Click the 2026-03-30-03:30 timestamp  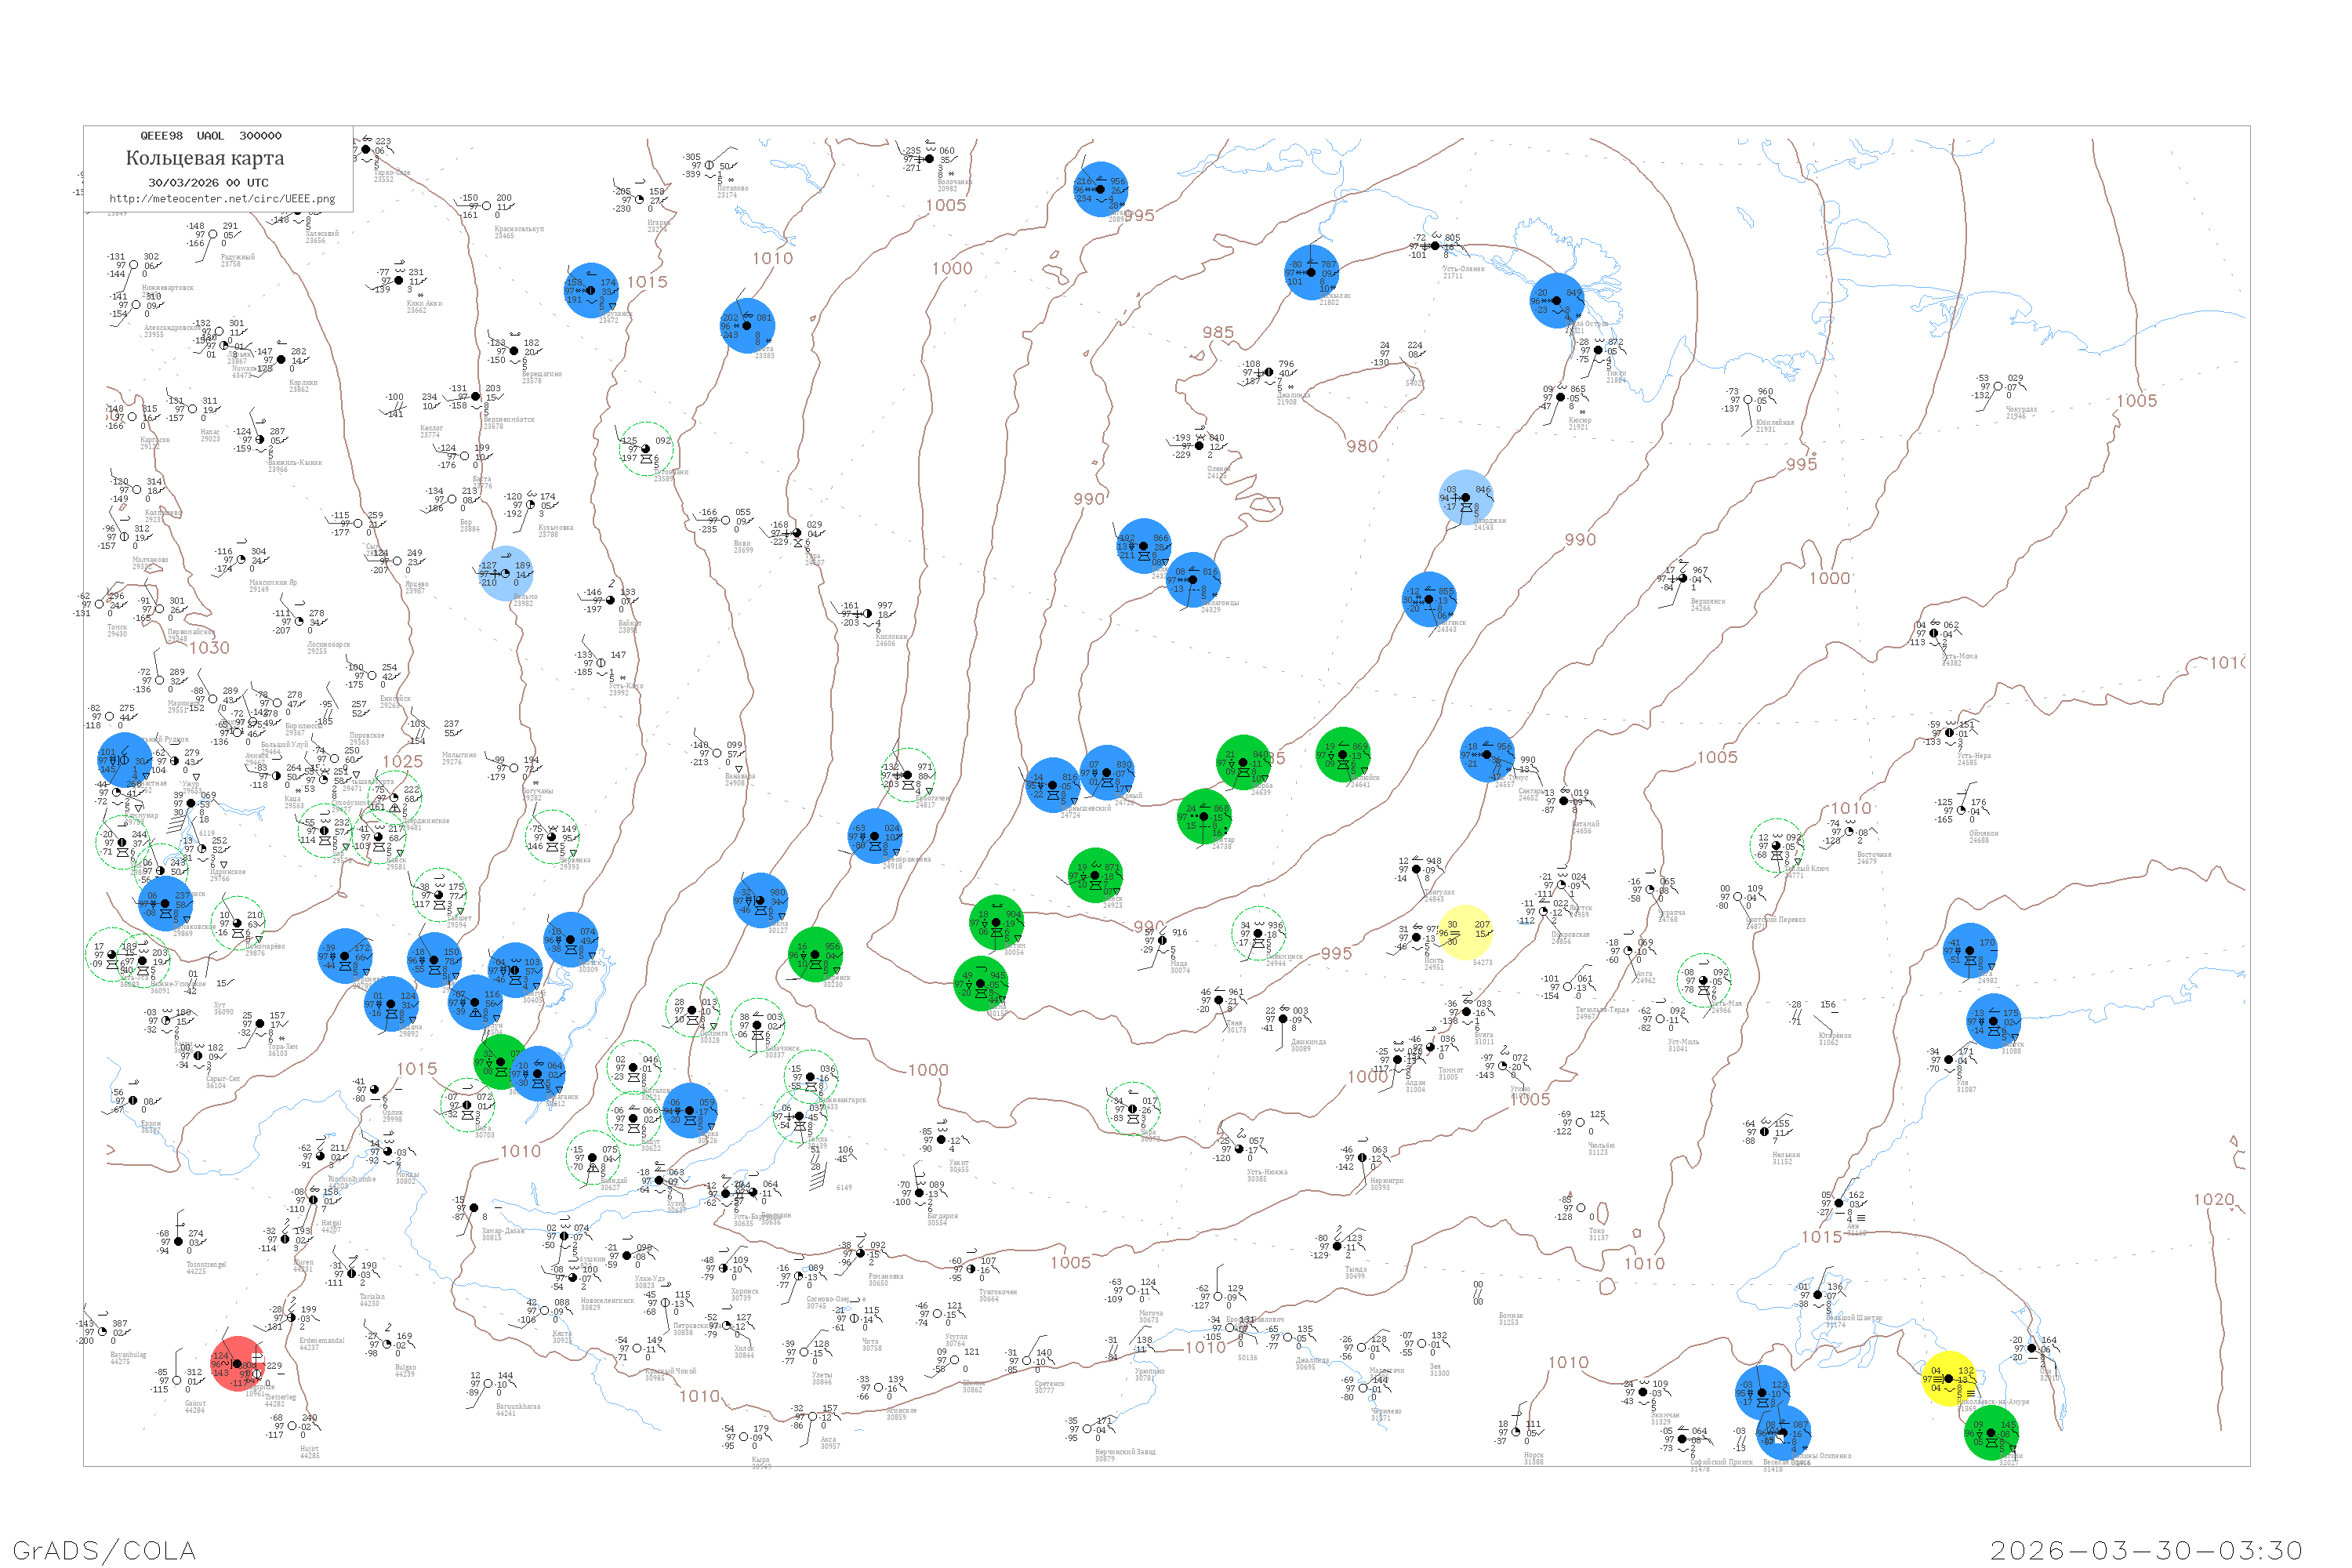tap(2146, 1550)
